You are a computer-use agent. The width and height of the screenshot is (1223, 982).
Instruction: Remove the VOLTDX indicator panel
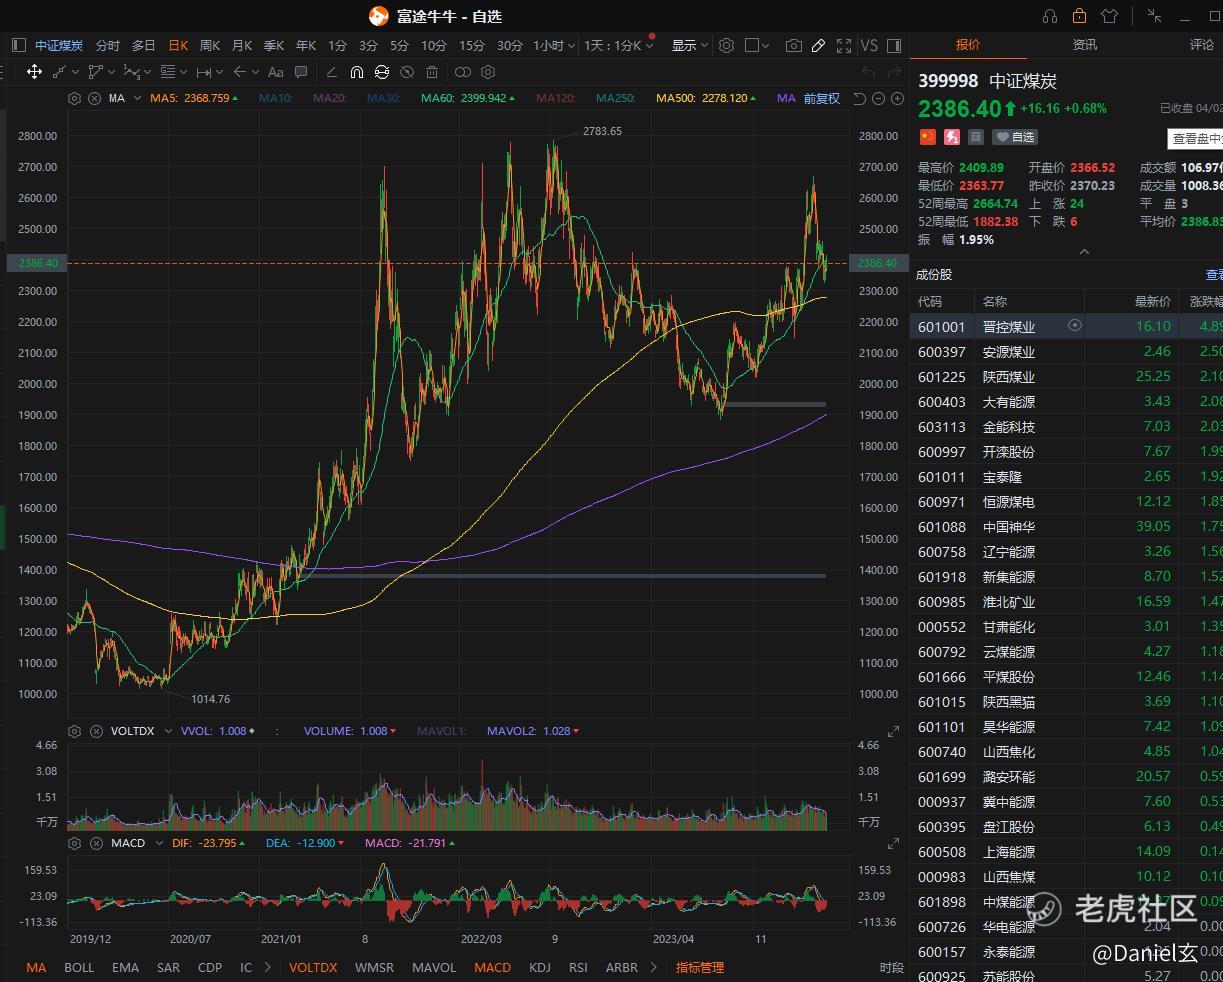coord(96,731)
